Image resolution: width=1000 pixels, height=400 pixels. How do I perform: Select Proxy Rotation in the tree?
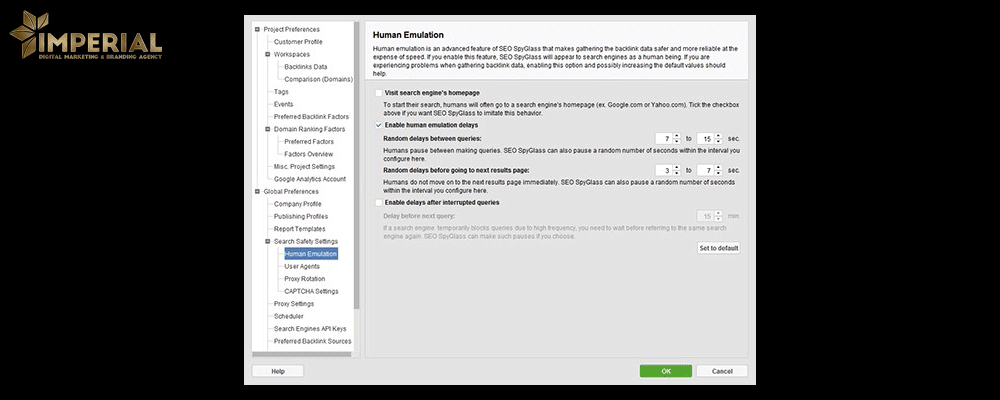304,279
